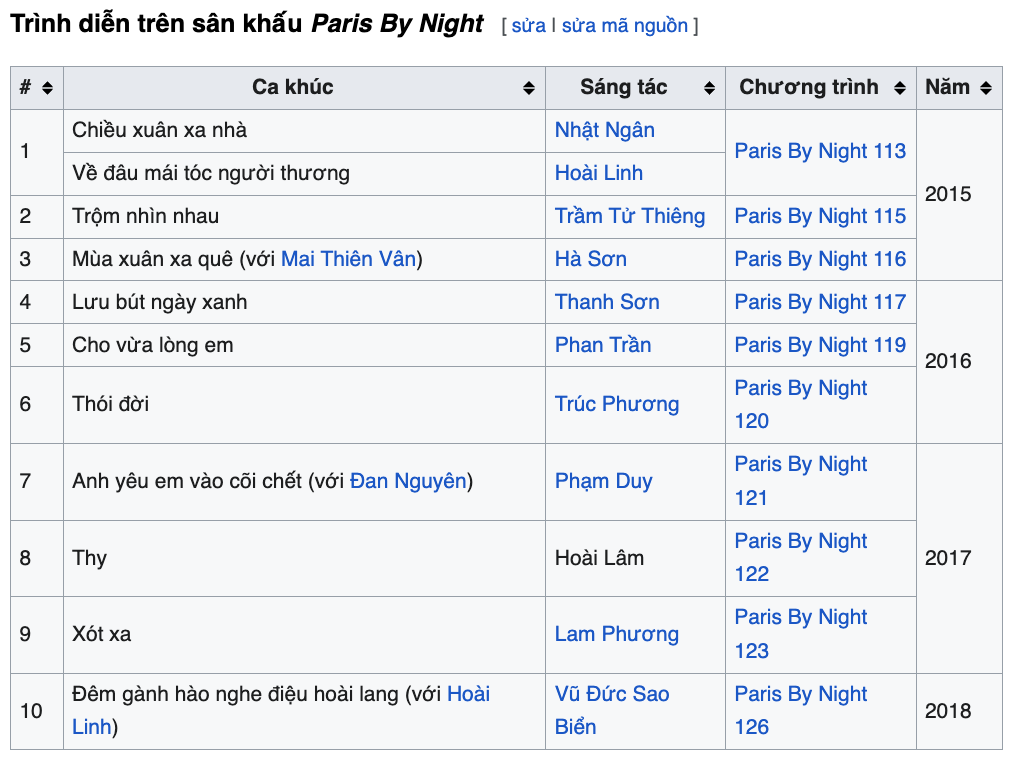This screenshot has width=1016, height=759.
Task: Click Đan Nguyên singer link
Action: tap(408, 481)
